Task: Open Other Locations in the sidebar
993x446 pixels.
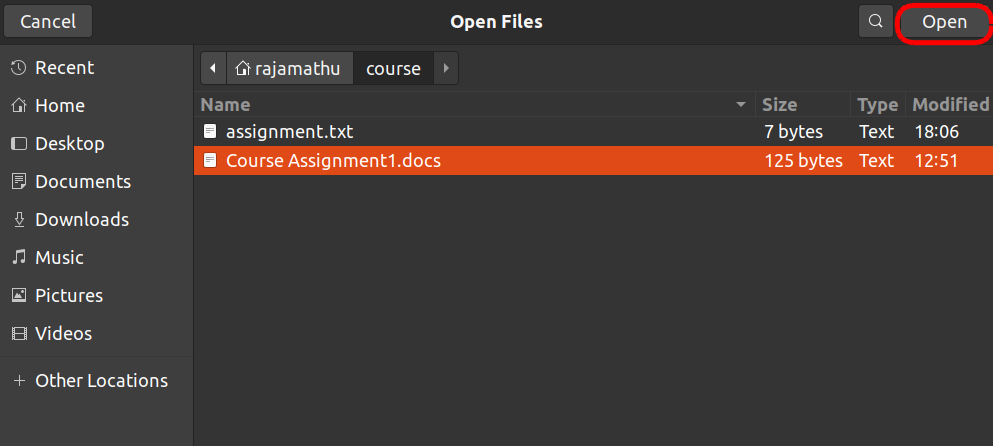Action: [x=100, y=381]
